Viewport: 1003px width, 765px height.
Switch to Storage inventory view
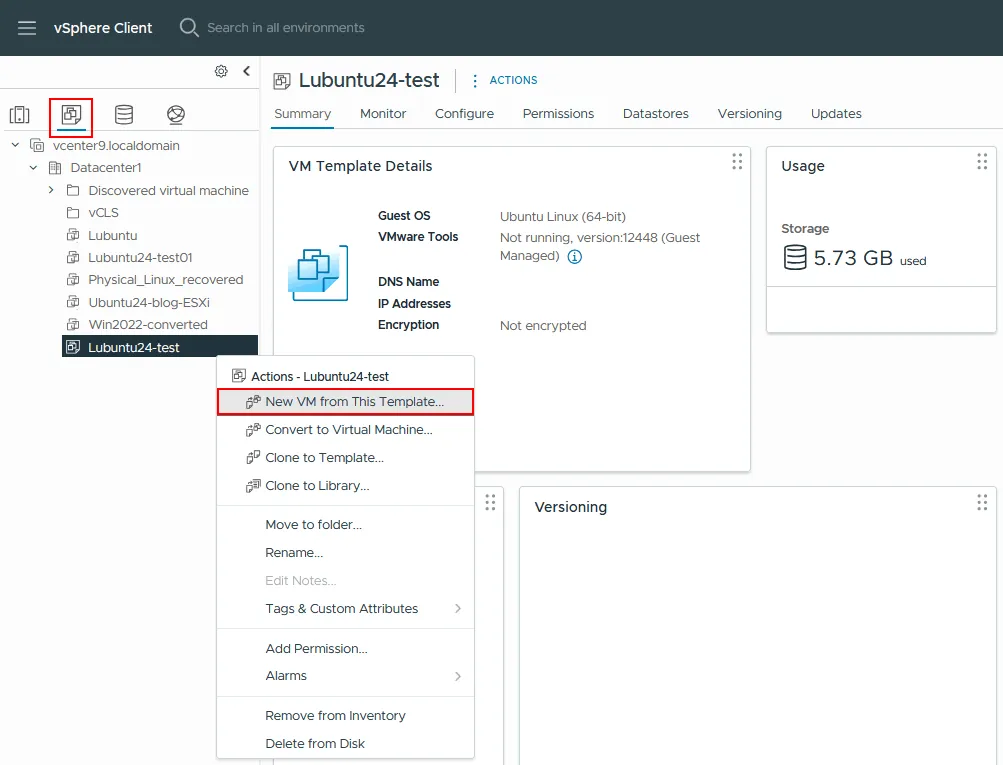coord(123,114)
